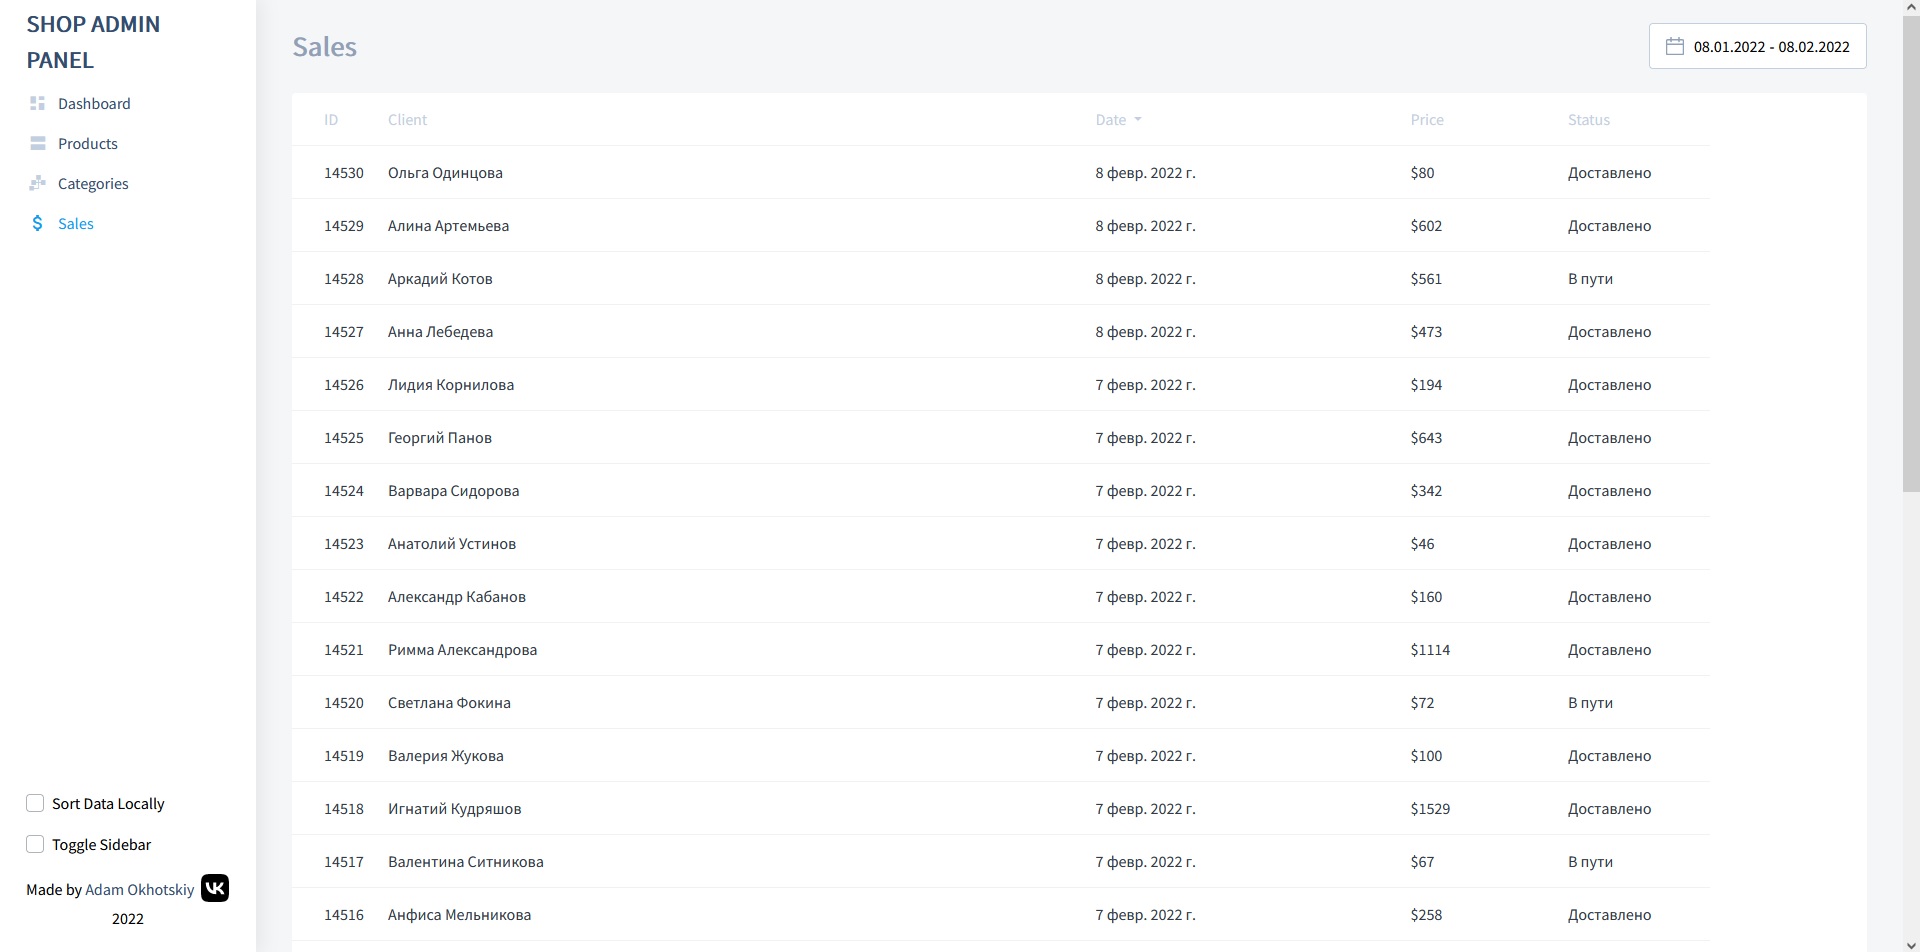Open Adam Okhotskiy author link
This screenshot has height=952, width=1920.
(140, 889)
